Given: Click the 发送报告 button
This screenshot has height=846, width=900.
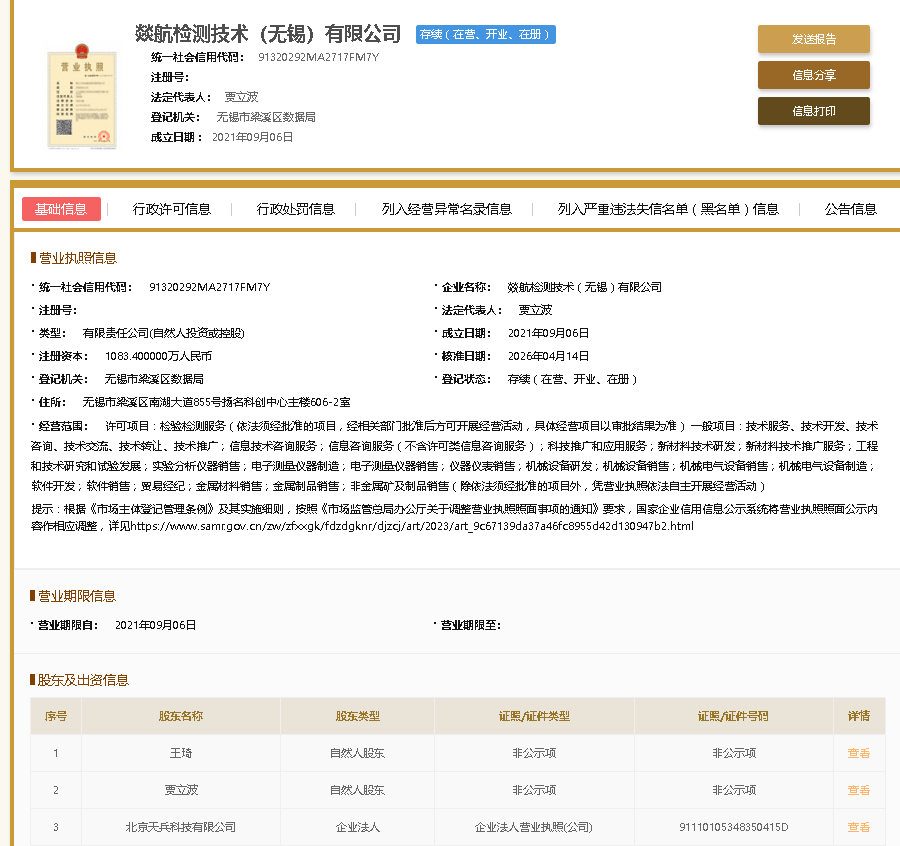Looking at the screenshot, I should (813, 39).
